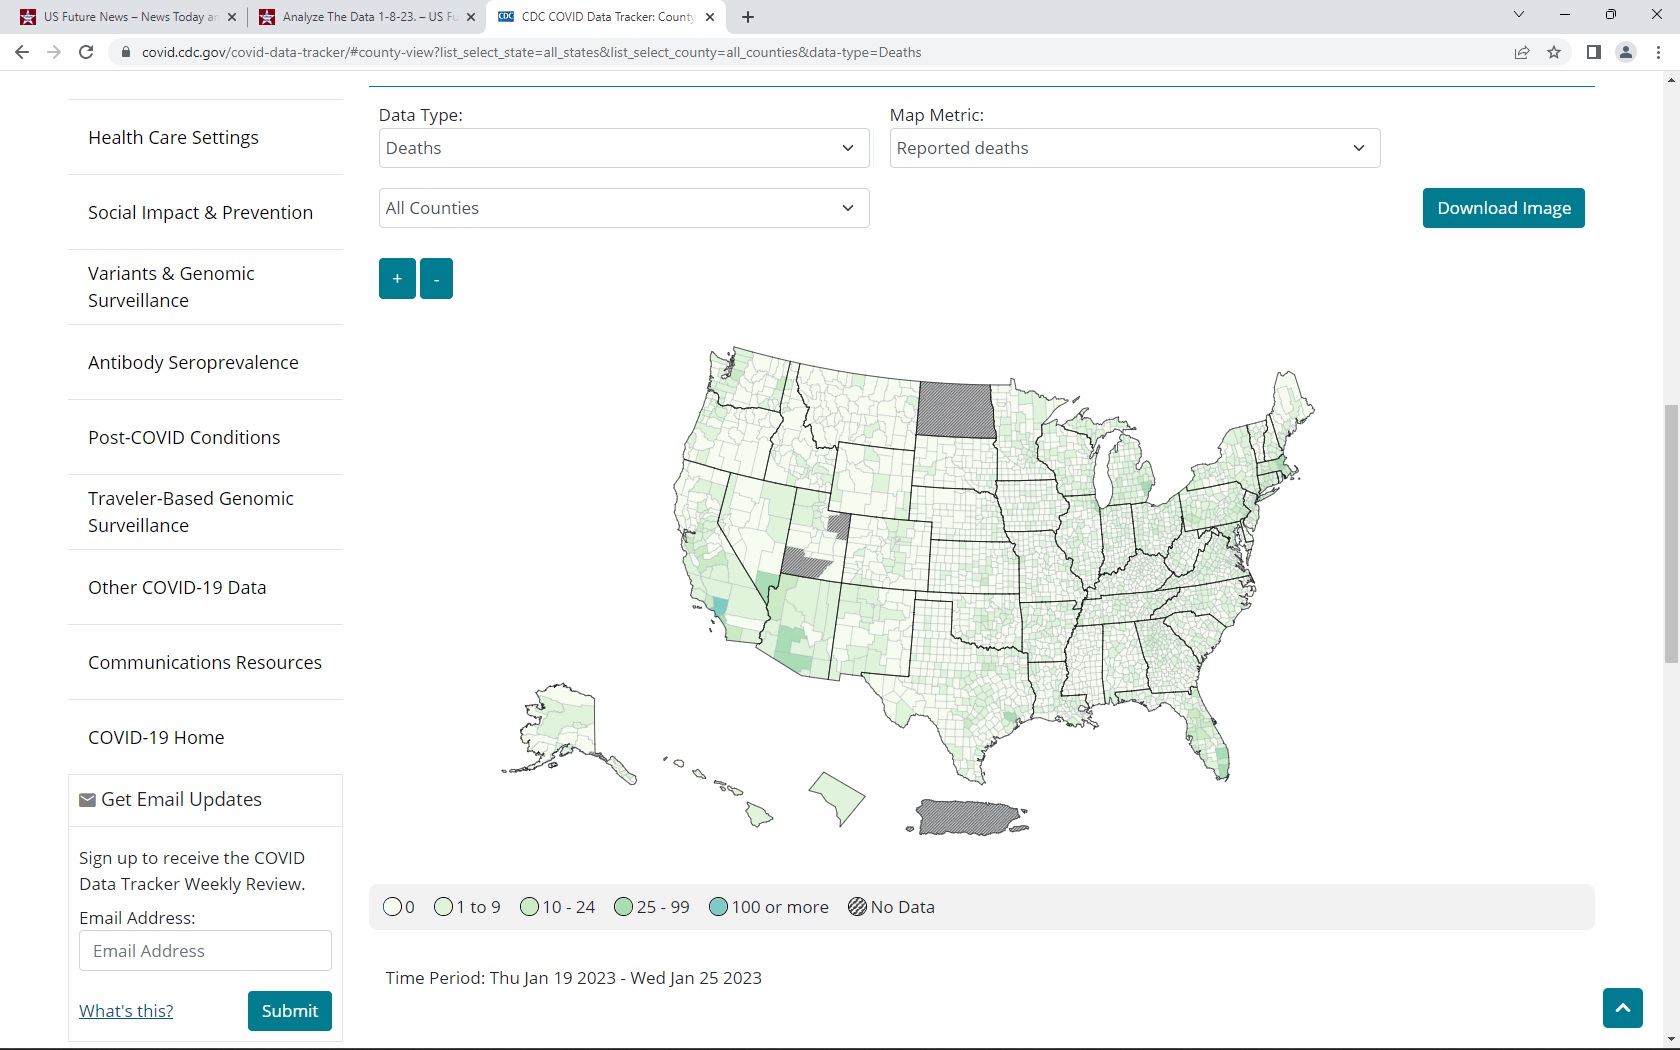The image size is (1680, 1050).
Task: Open the browser side panel icon
Action: [1593, 52]
